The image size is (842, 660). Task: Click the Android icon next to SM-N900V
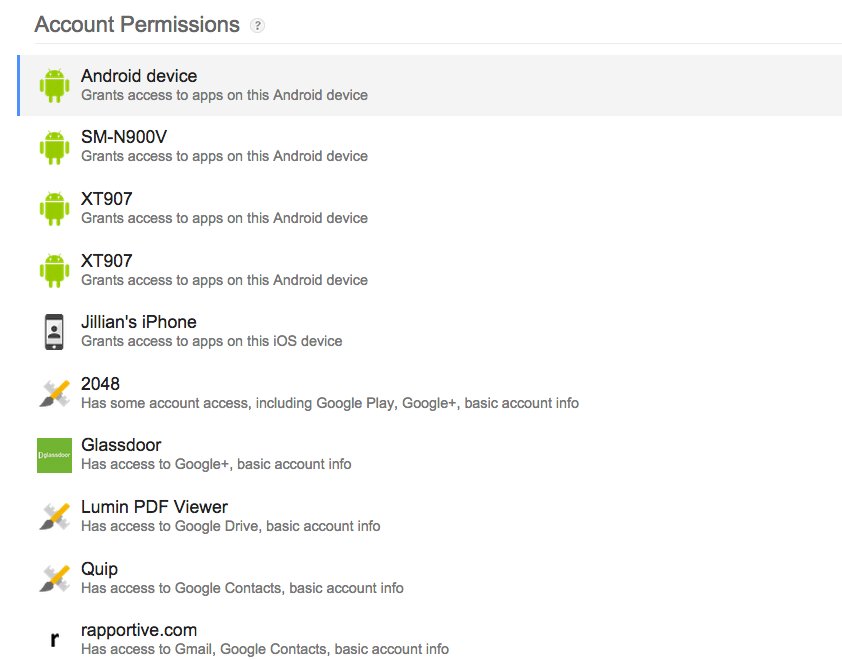click(x=54, y=147)
